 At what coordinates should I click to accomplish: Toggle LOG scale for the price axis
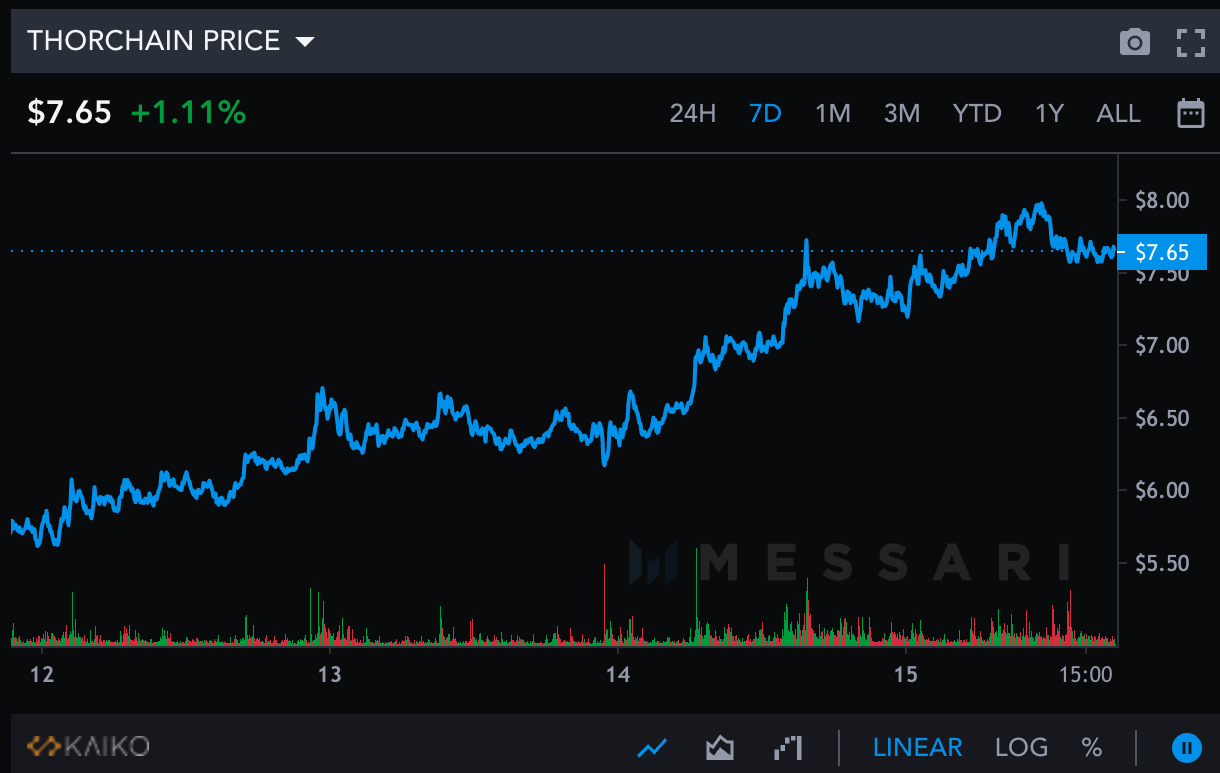(x=1022, y=747)
